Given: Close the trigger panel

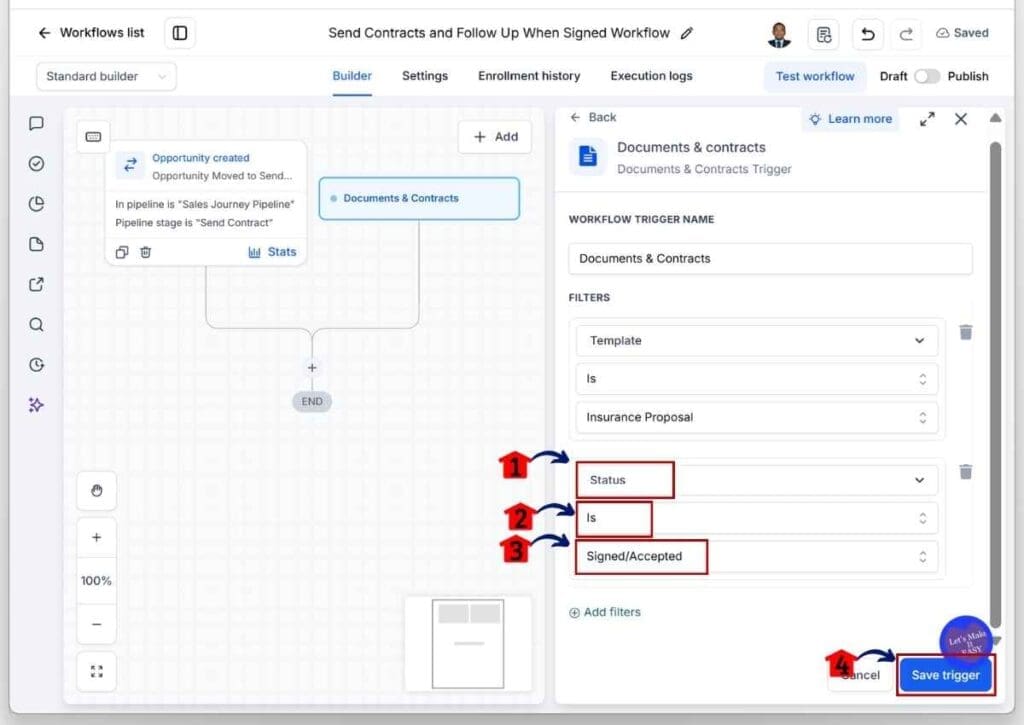Looking at the screenshot, I should (x=961, y=120).
